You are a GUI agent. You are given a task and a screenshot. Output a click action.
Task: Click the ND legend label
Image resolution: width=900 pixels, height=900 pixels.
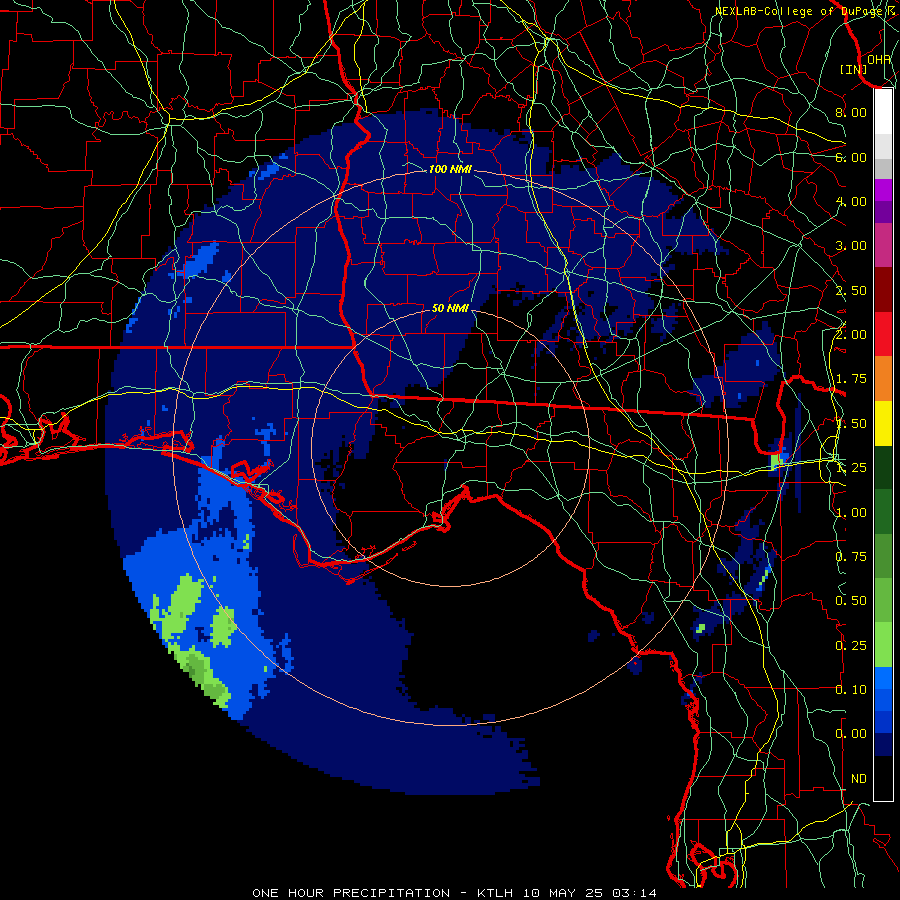tap(859, 779)
